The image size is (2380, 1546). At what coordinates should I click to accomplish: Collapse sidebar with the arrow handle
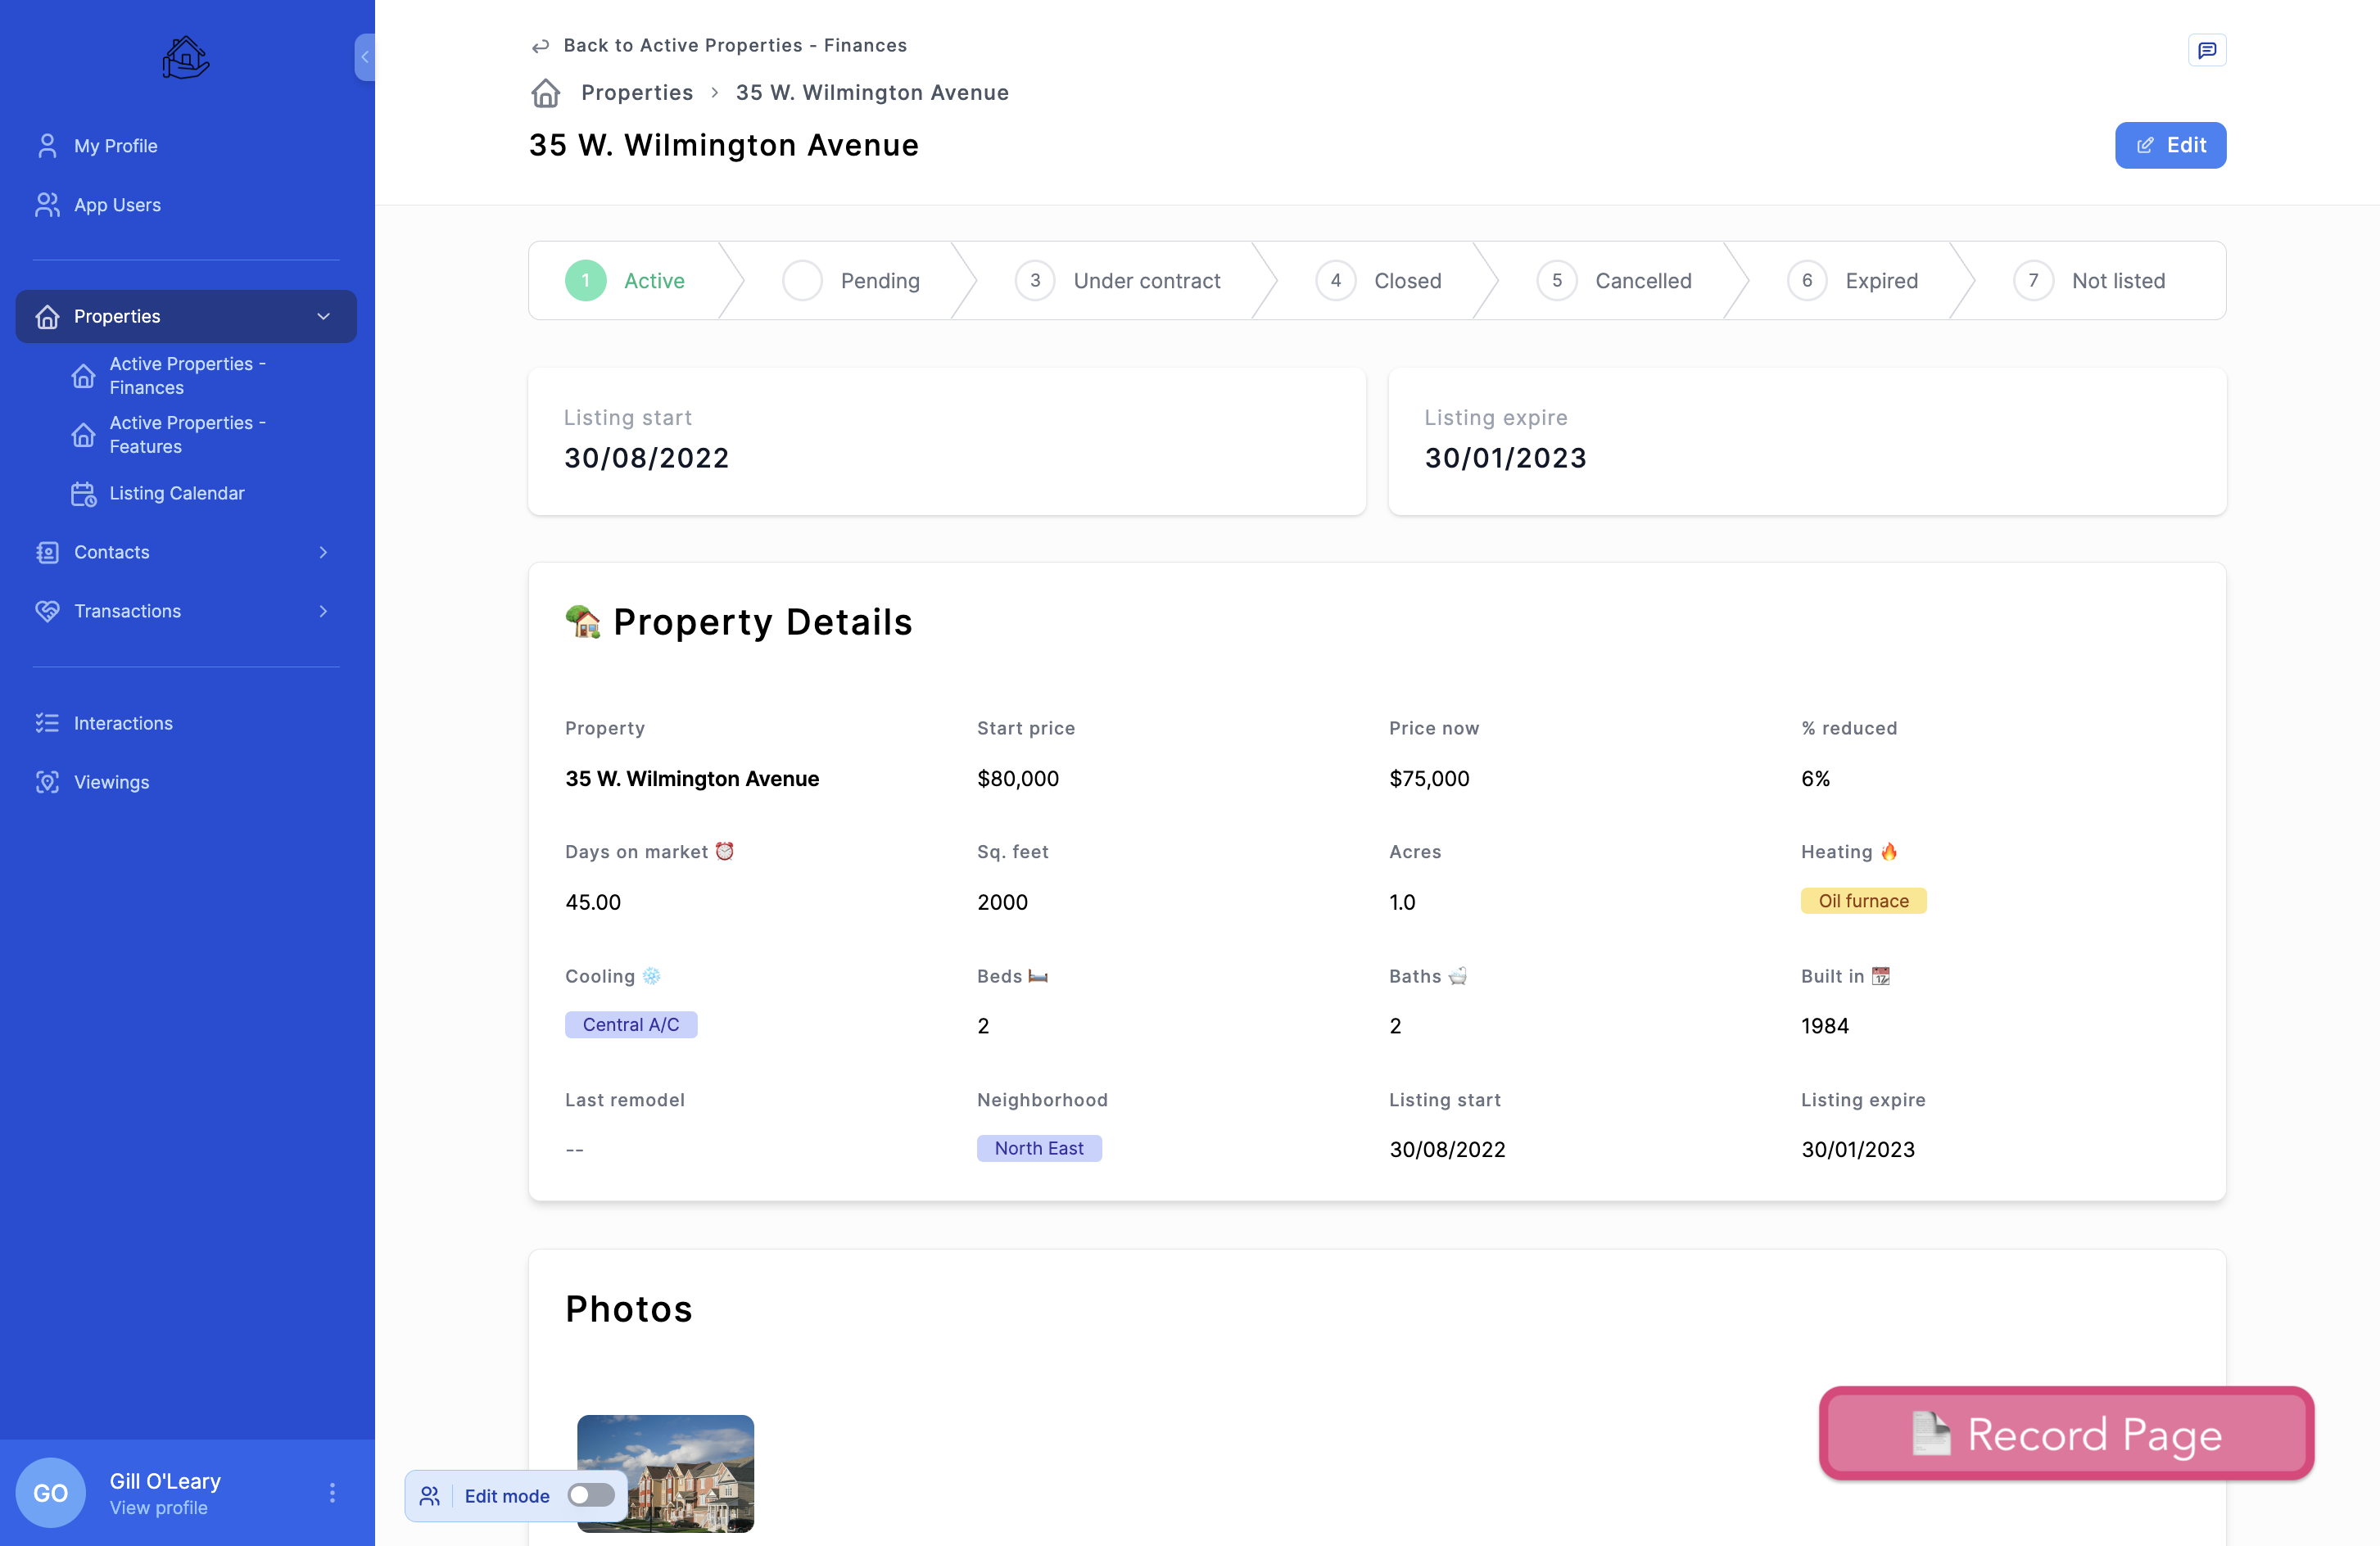(x=365, y=57)
